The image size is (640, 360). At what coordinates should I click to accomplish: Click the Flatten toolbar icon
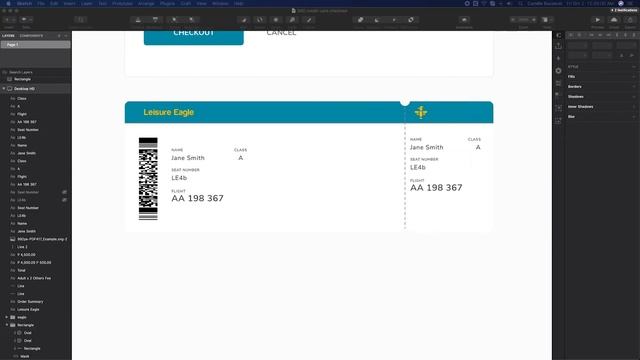(309, 20)
